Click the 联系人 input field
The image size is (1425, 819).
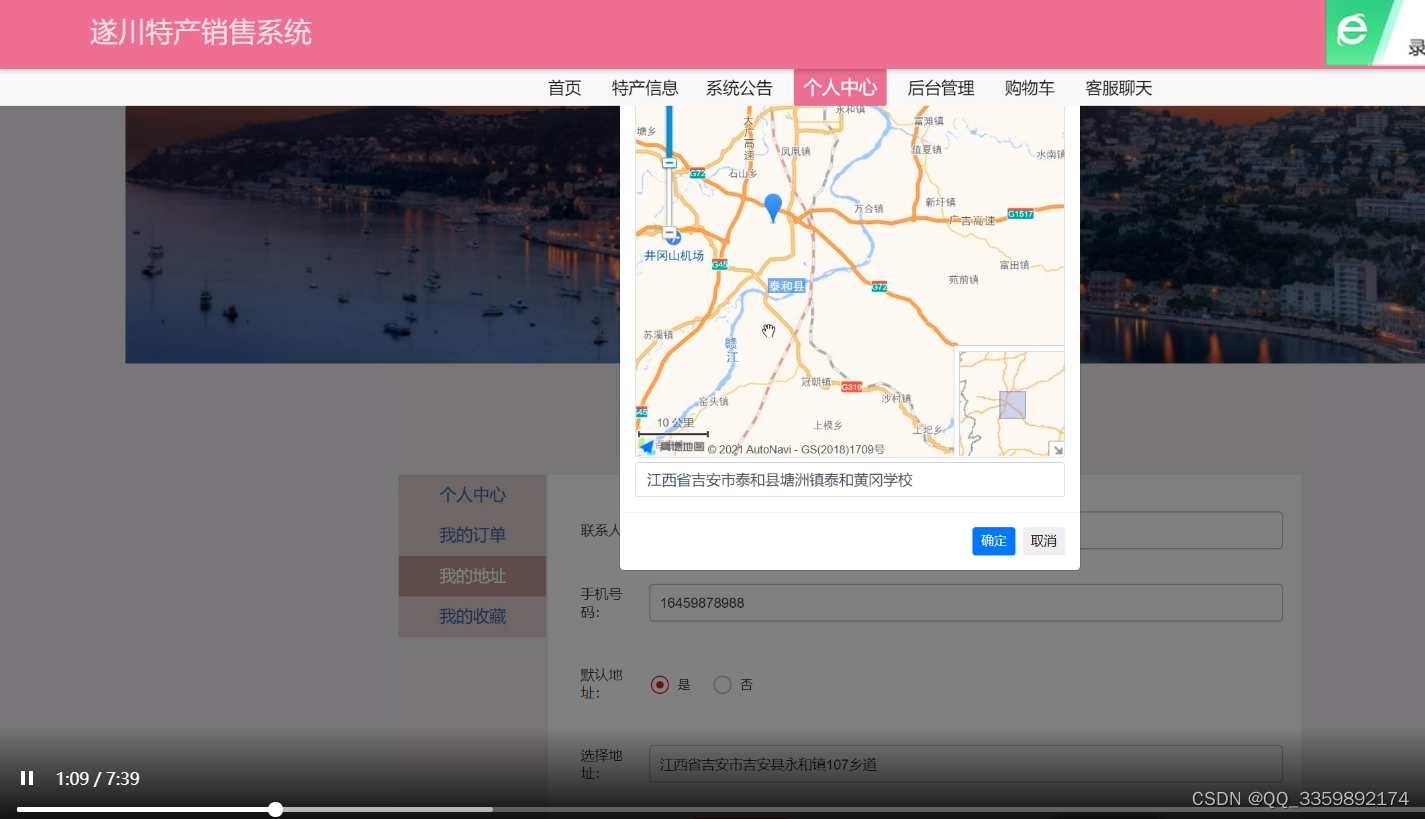(1181, 531)
